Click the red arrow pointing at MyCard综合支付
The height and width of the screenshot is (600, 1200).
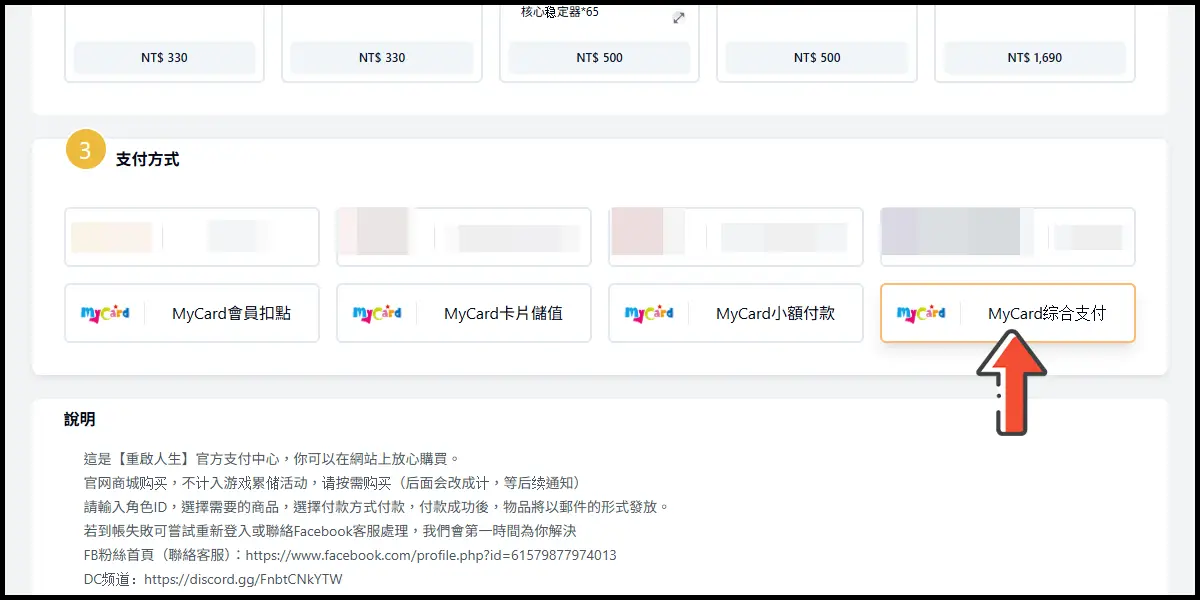click(x=1011, y=383)
